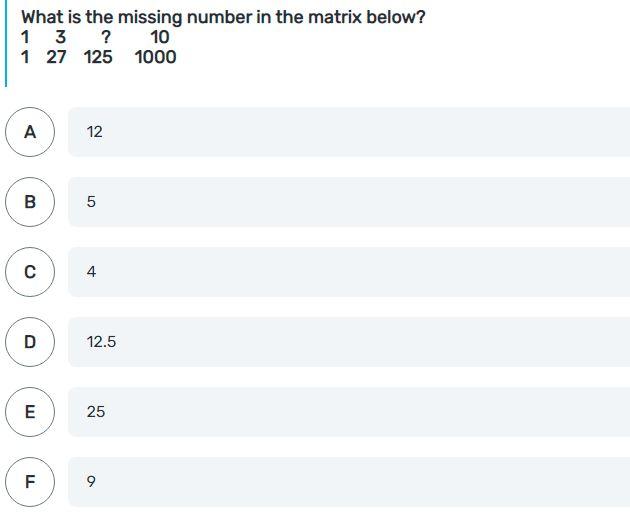
Task: Select the circle labeled D
Action: point(30,342)
